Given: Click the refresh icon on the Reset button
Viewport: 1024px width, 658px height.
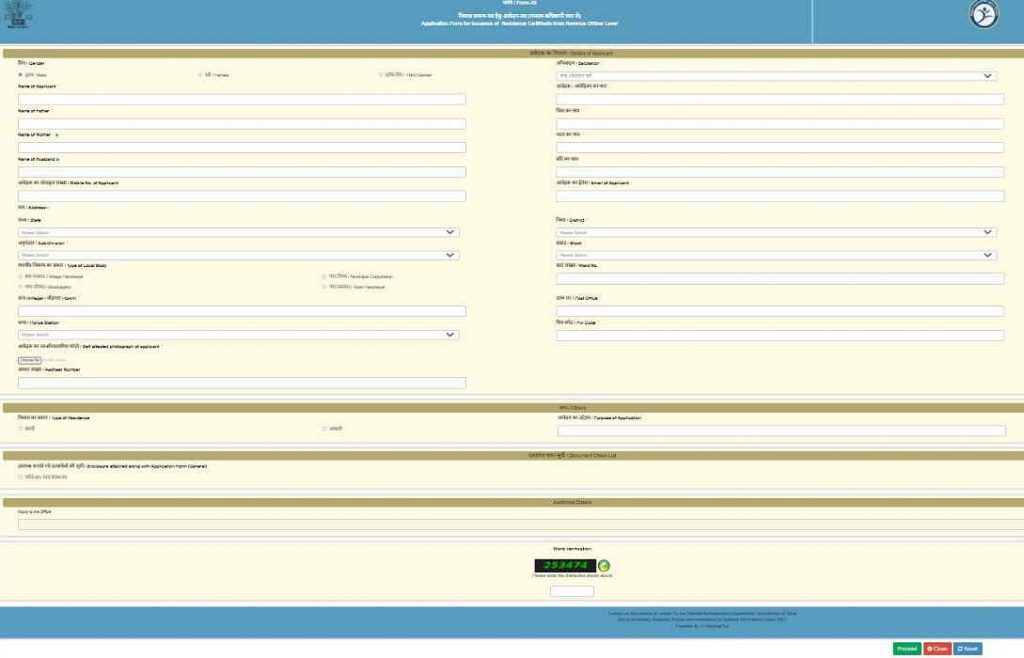Looking at the screenshot, I should pyautogui.click(x=960, y=648).
